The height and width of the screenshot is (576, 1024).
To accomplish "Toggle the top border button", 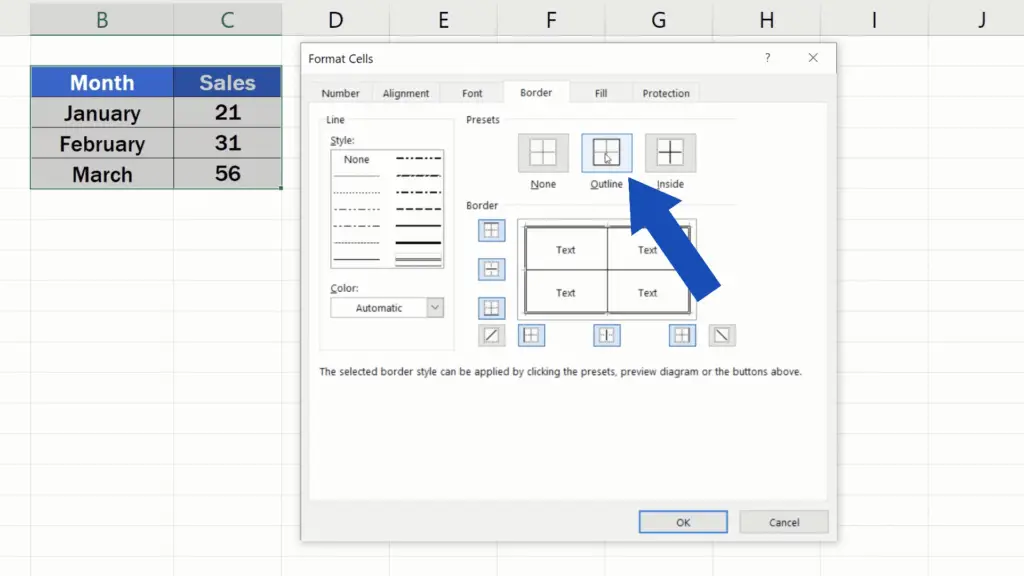I will click(x=491, y=231).
